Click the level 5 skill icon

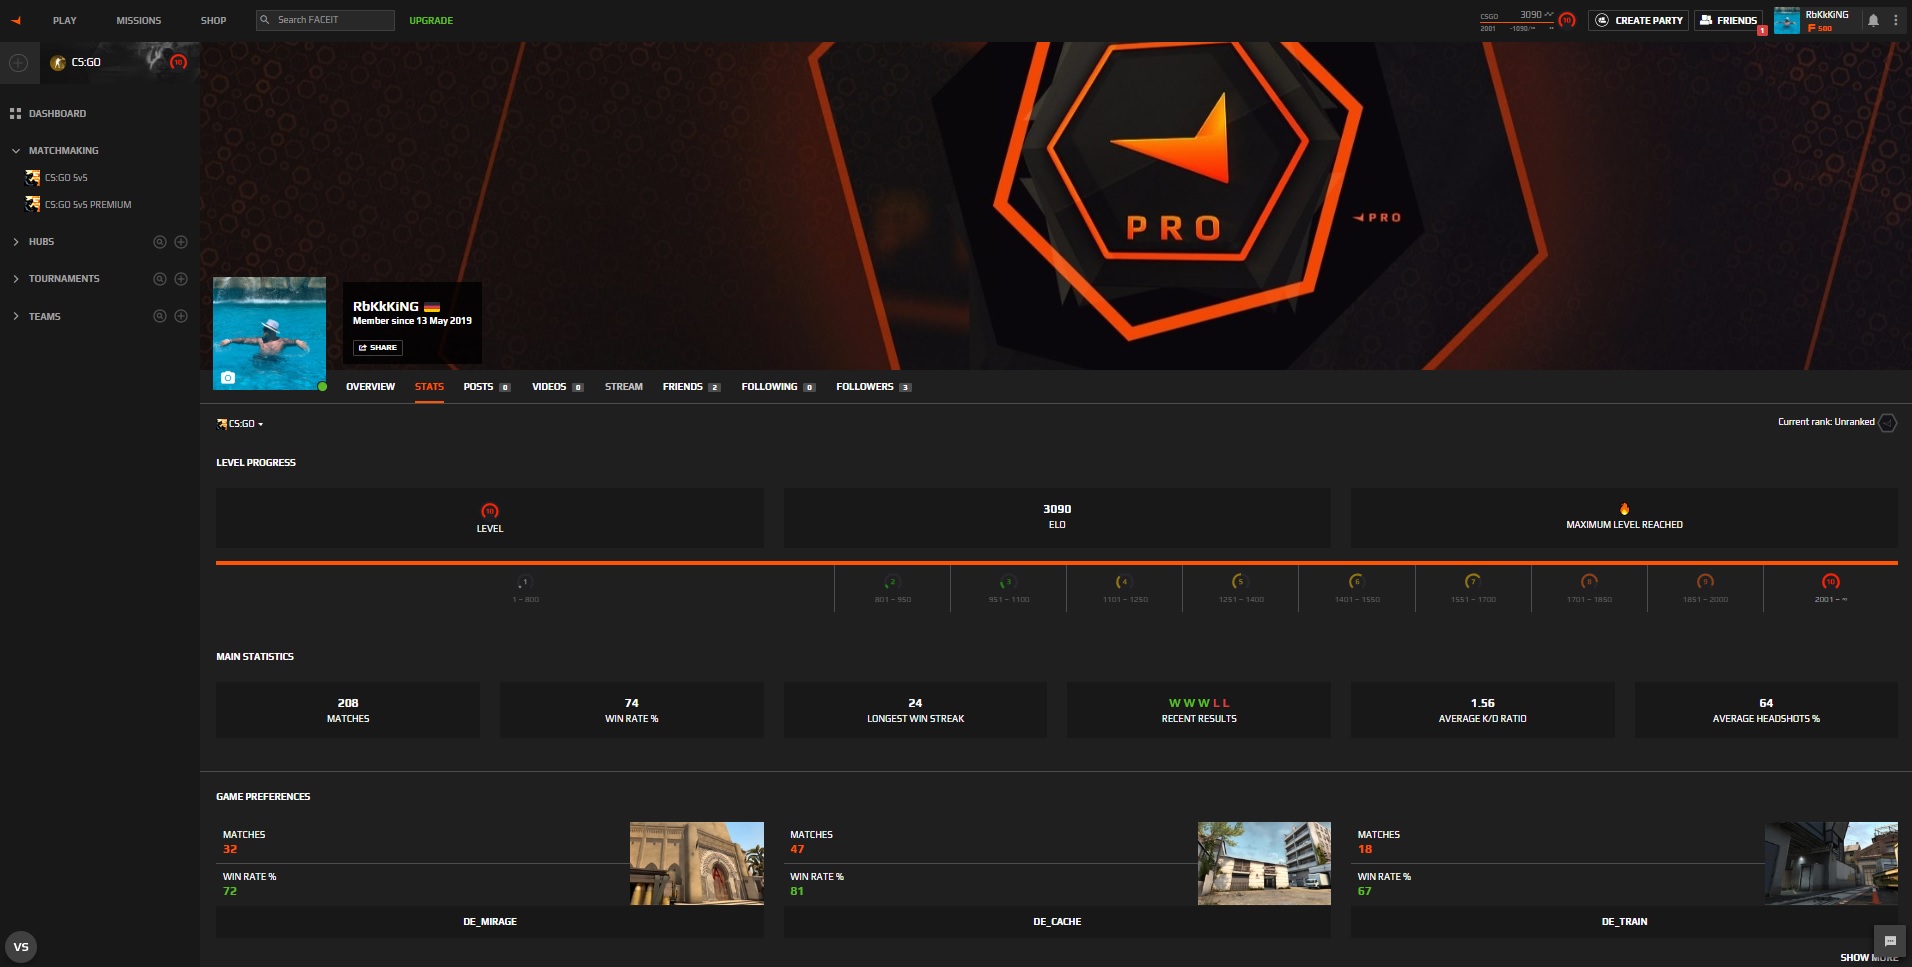(1240, 582)
